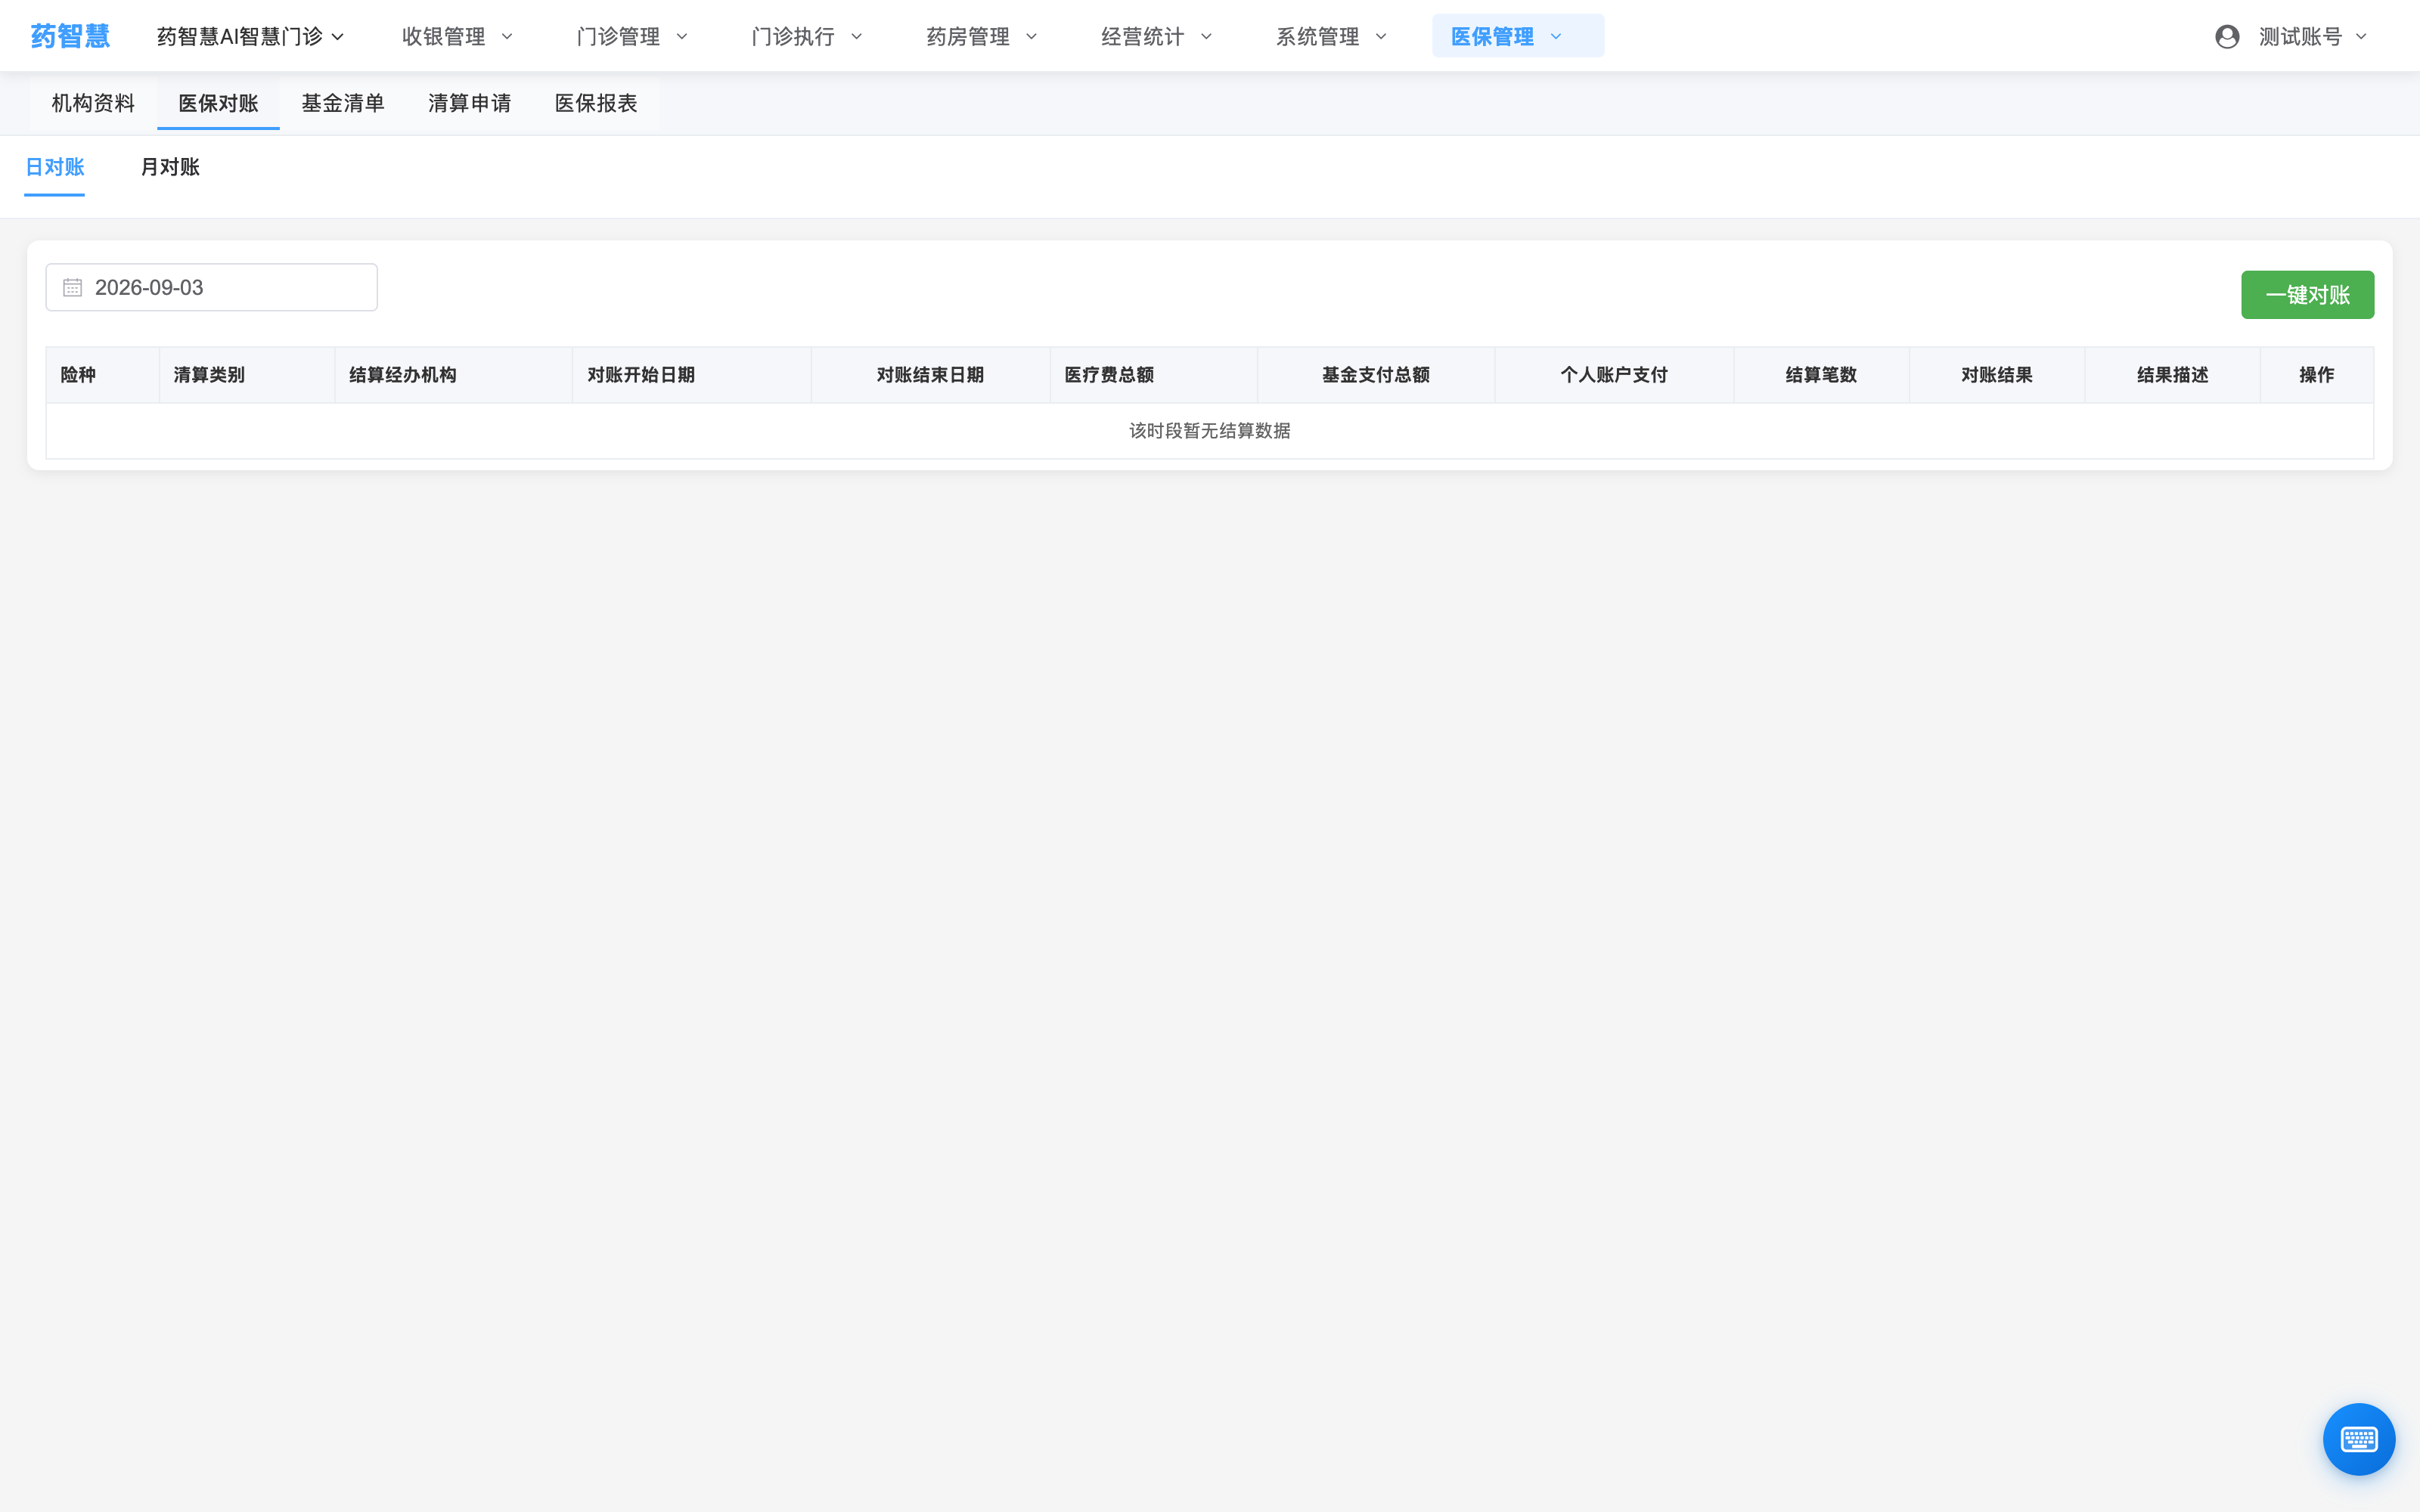Click 基金支付总额 column header
This screenshot has height=1512, width=2420.
tap(1376, 375)
